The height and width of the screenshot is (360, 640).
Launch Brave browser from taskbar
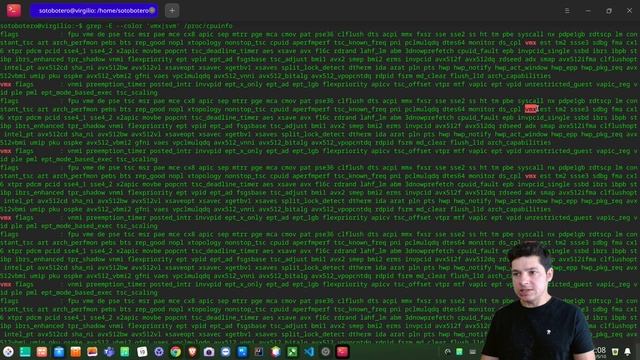click(x=192, y=352)
